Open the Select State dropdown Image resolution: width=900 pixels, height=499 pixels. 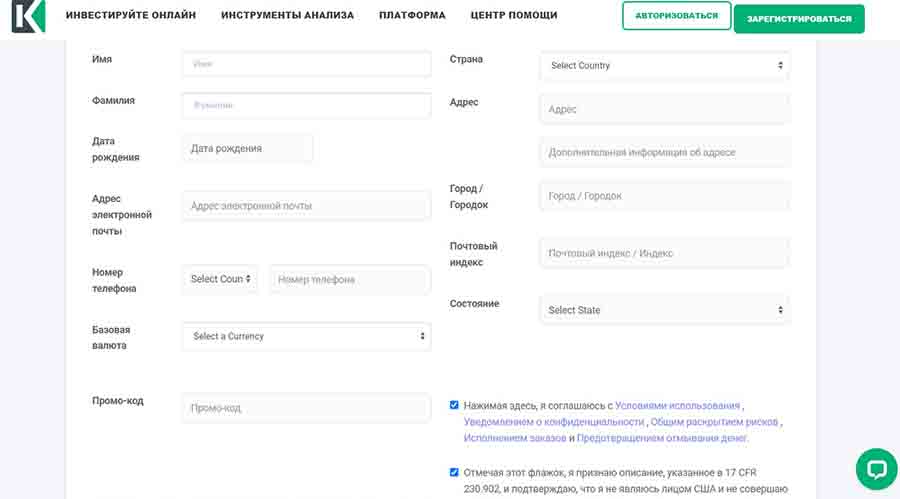coord(664,310)
